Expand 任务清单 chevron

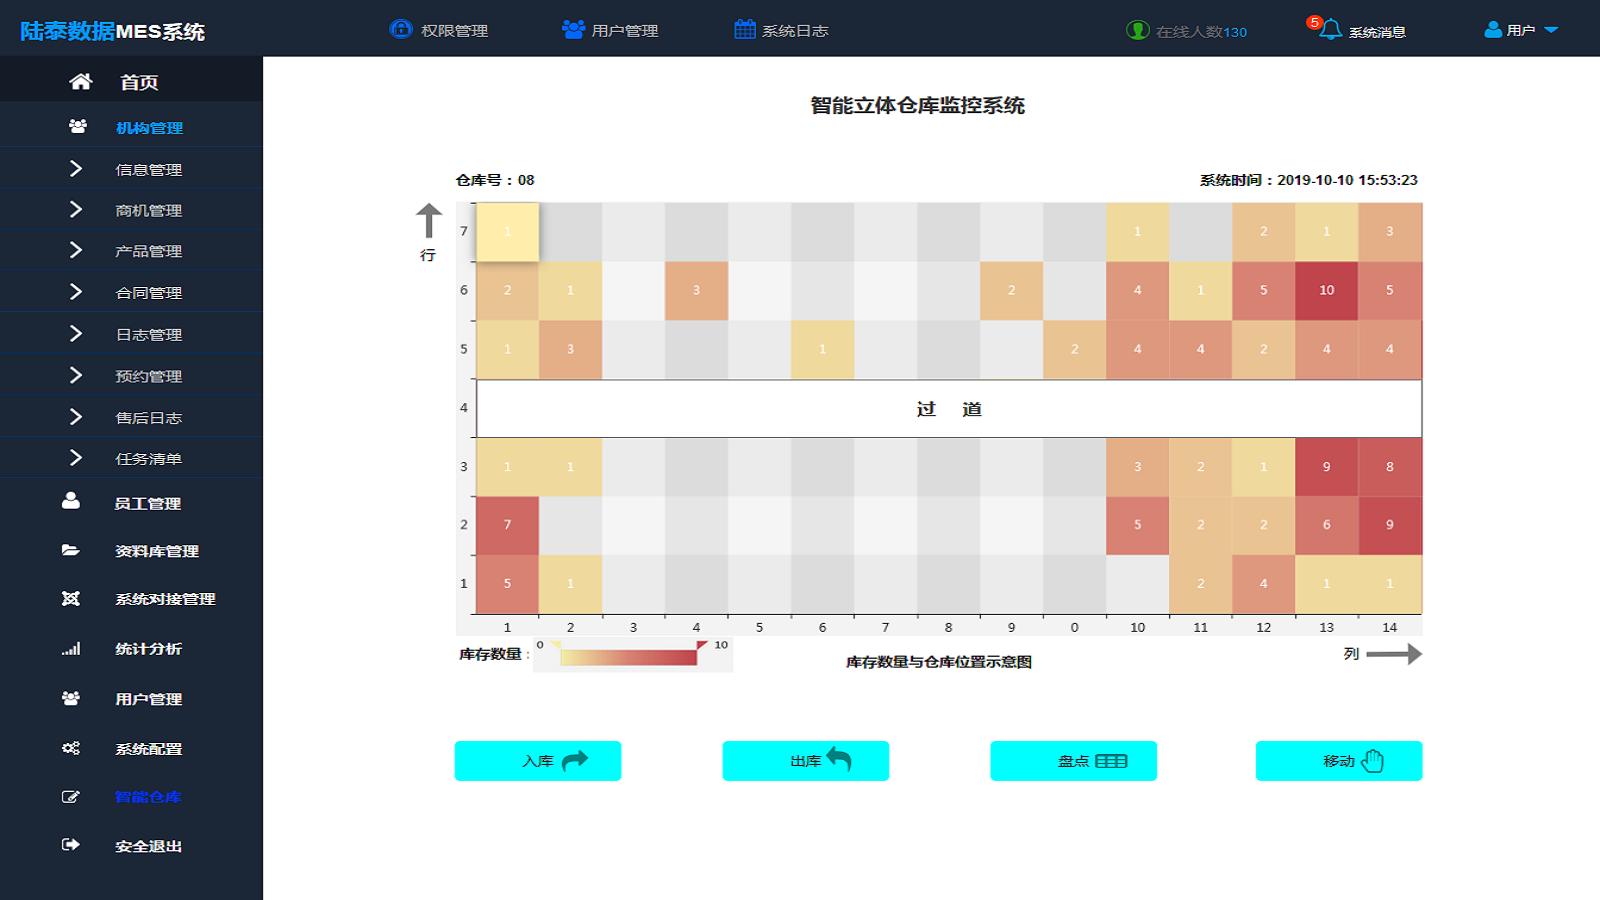pos(76,457)
